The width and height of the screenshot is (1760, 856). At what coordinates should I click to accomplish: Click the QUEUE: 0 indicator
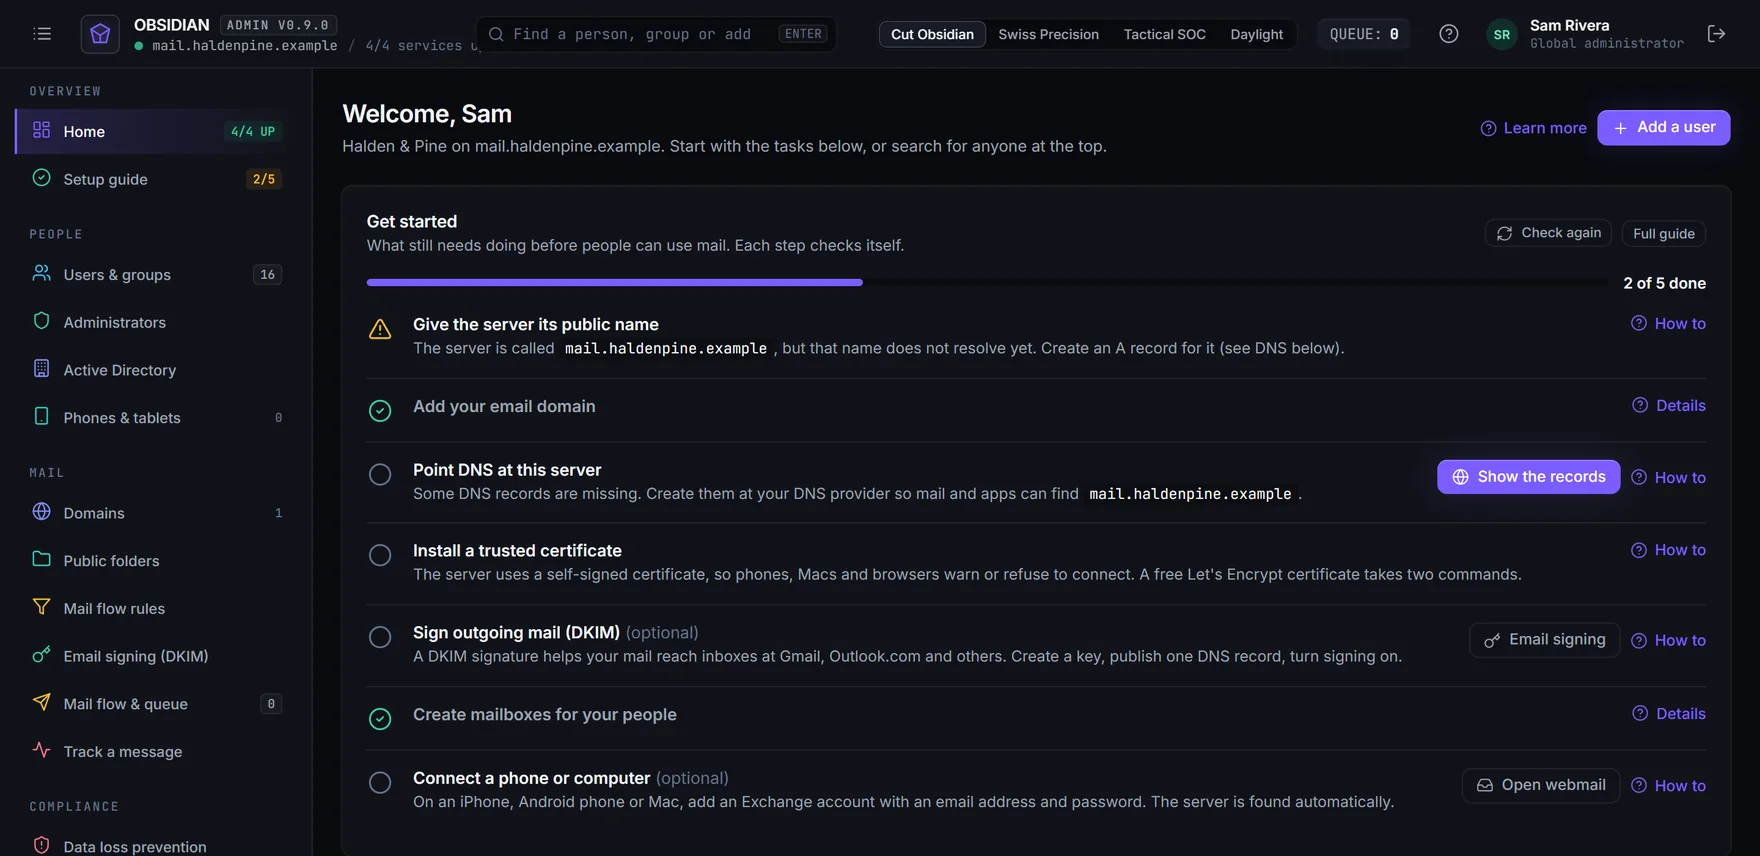click(1363, 34)
